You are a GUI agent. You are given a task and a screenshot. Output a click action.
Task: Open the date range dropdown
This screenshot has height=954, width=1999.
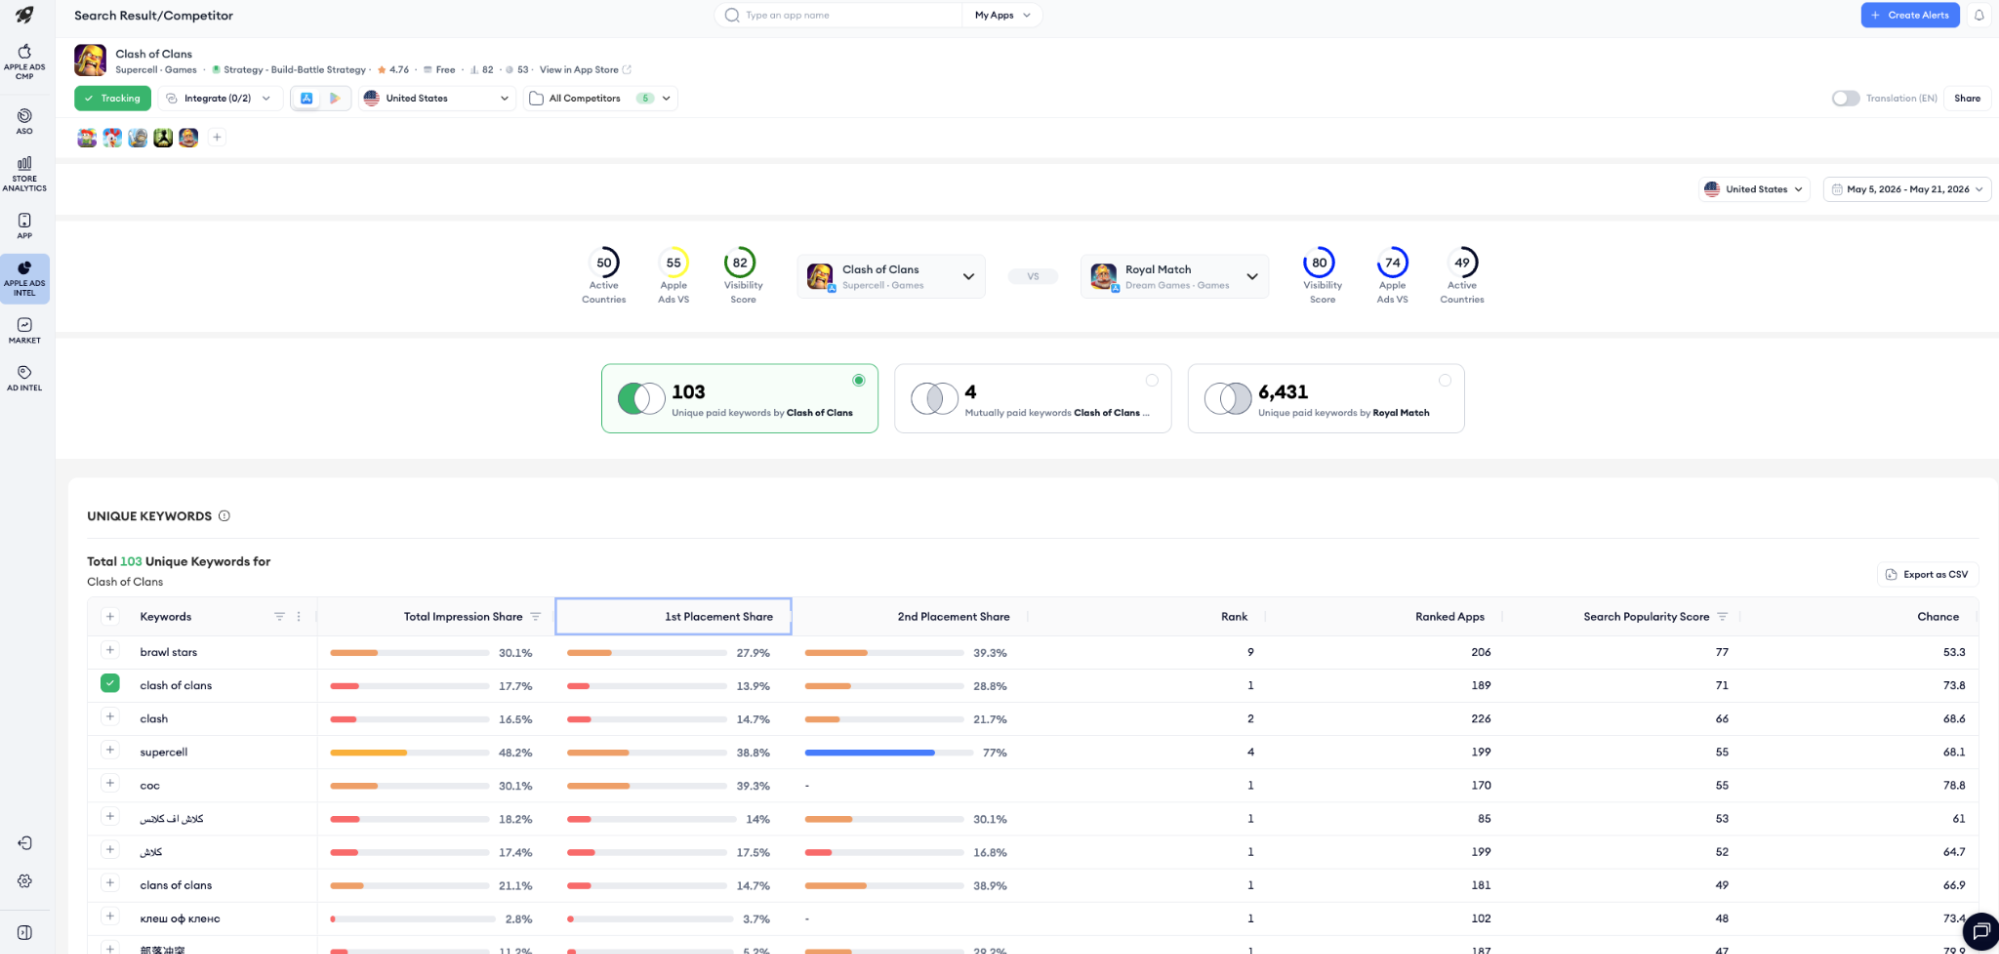pyautogui.click(x=1907, y=189)
